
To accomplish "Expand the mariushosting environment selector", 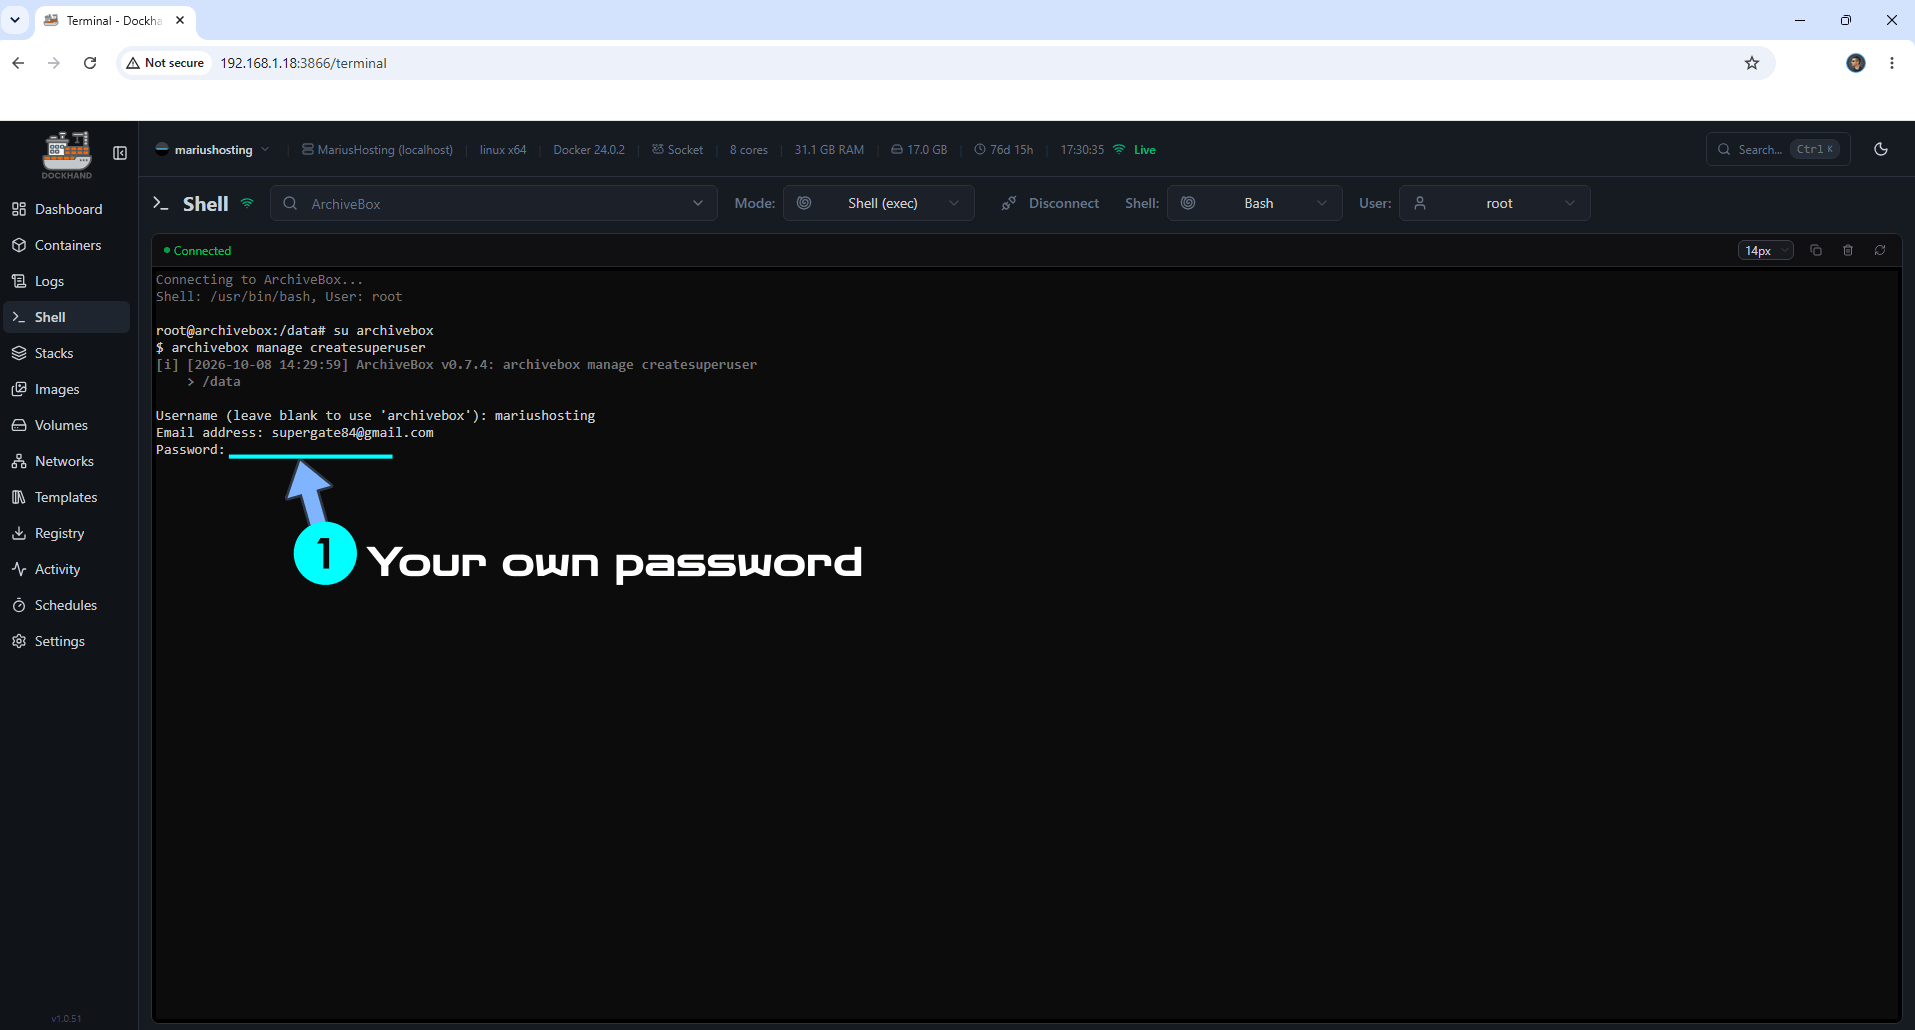I will [x=212, y=150].
